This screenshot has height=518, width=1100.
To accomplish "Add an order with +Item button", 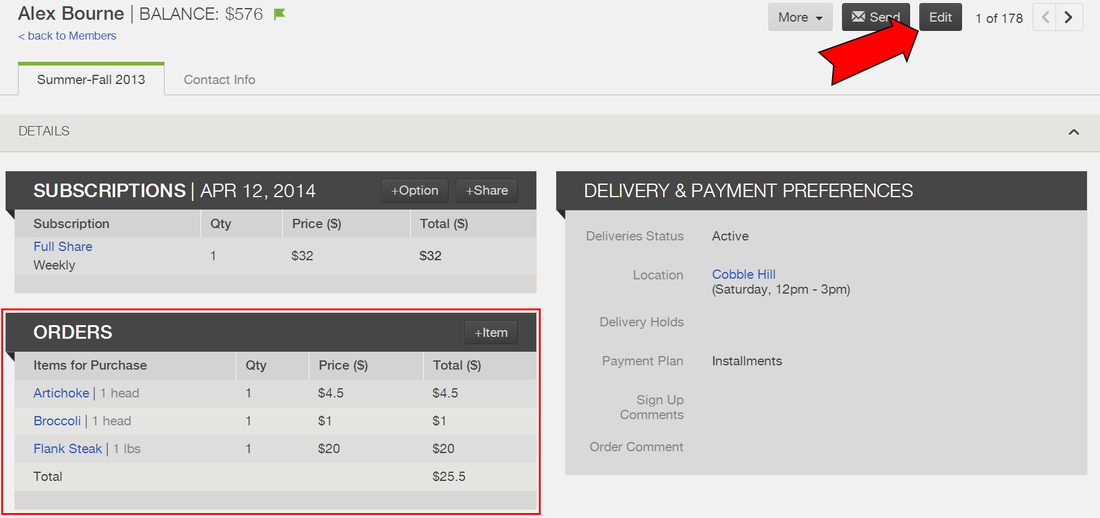I will click(x=491, y=333).
